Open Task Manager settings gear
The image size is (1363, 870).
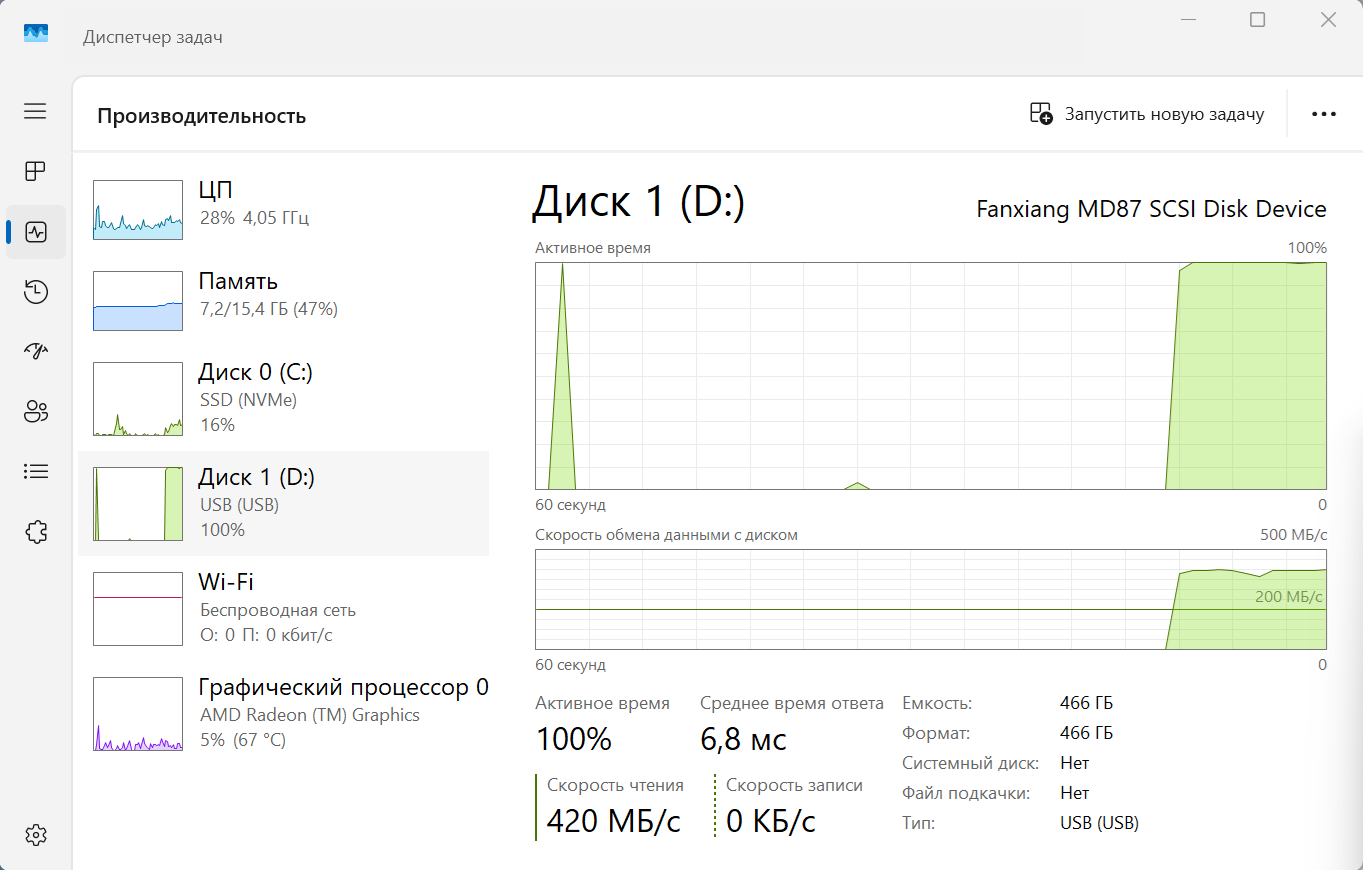pyautogui.click(x=35, y=835)
